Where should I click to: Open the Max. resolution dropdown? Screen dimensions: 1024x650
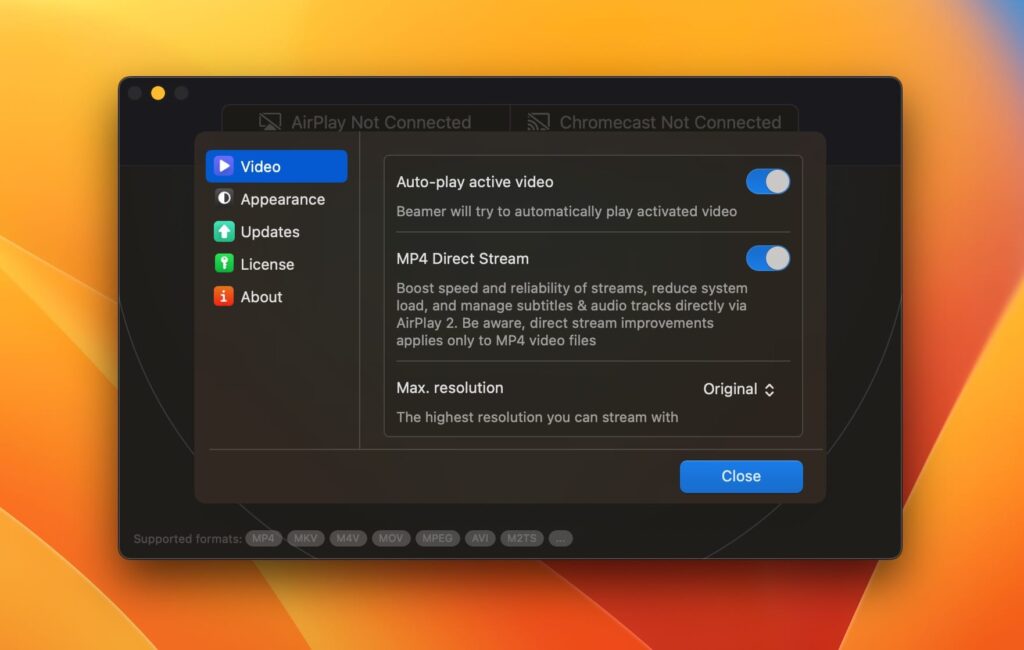(x=740, y=389)
